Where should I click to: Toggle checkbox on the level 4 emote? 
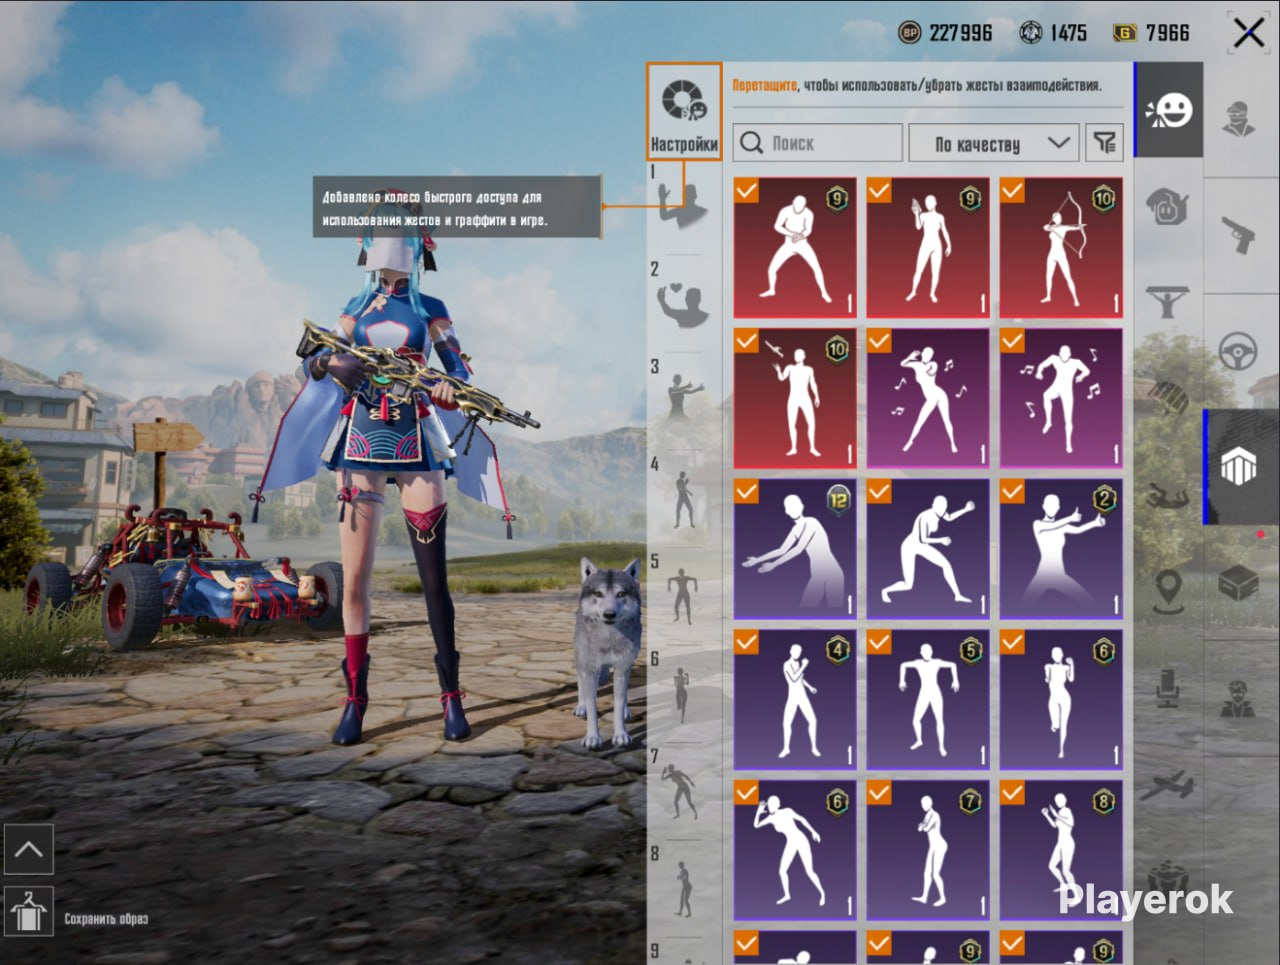pos(747,642)
